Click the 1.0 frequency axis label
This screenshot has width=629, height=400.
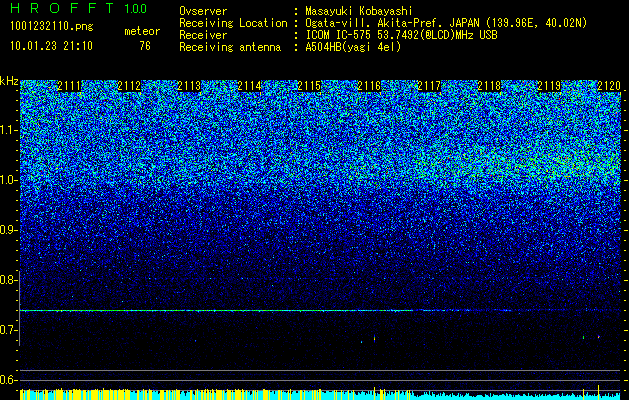pos(8,180)
